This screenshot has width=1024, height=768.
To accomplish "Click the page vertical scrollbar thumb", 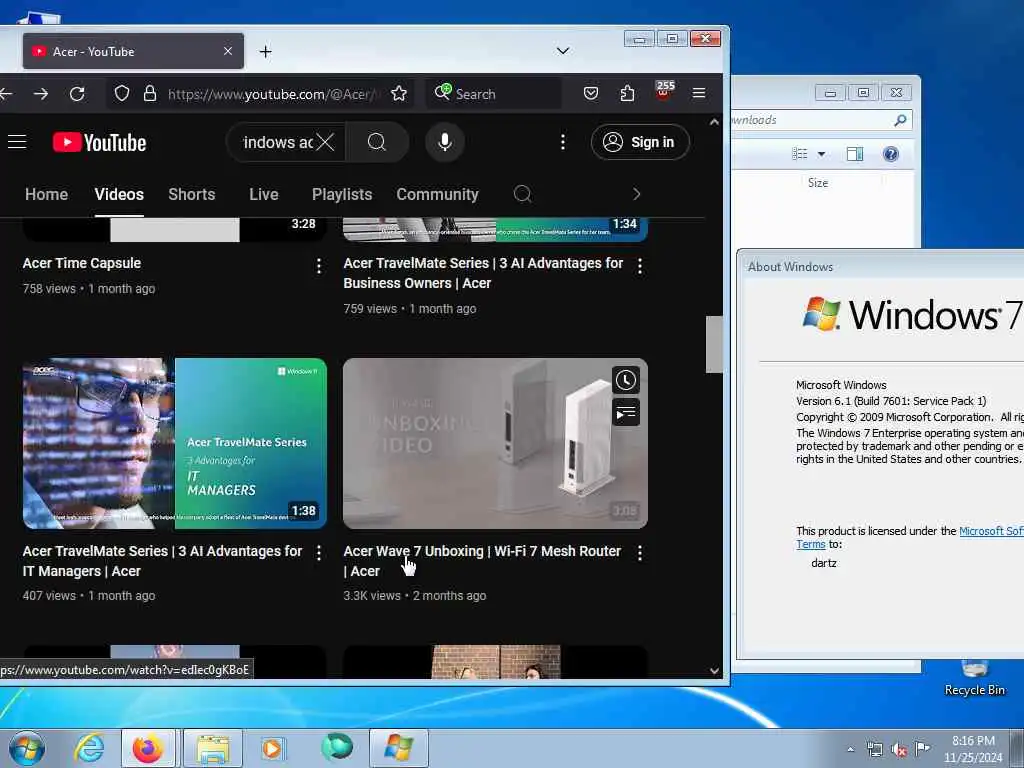I will (714, 344).
